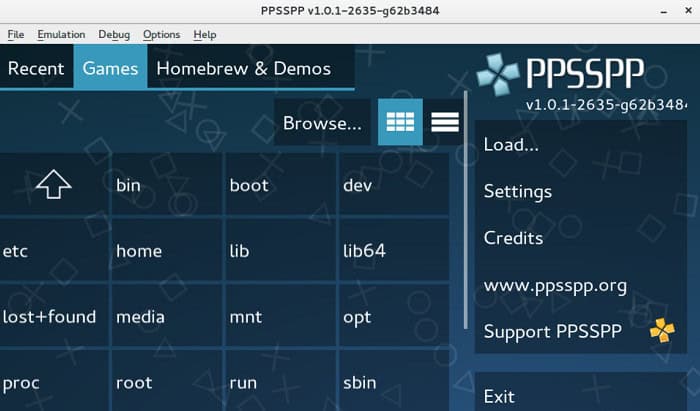Open the proc folder

point(54,382)
